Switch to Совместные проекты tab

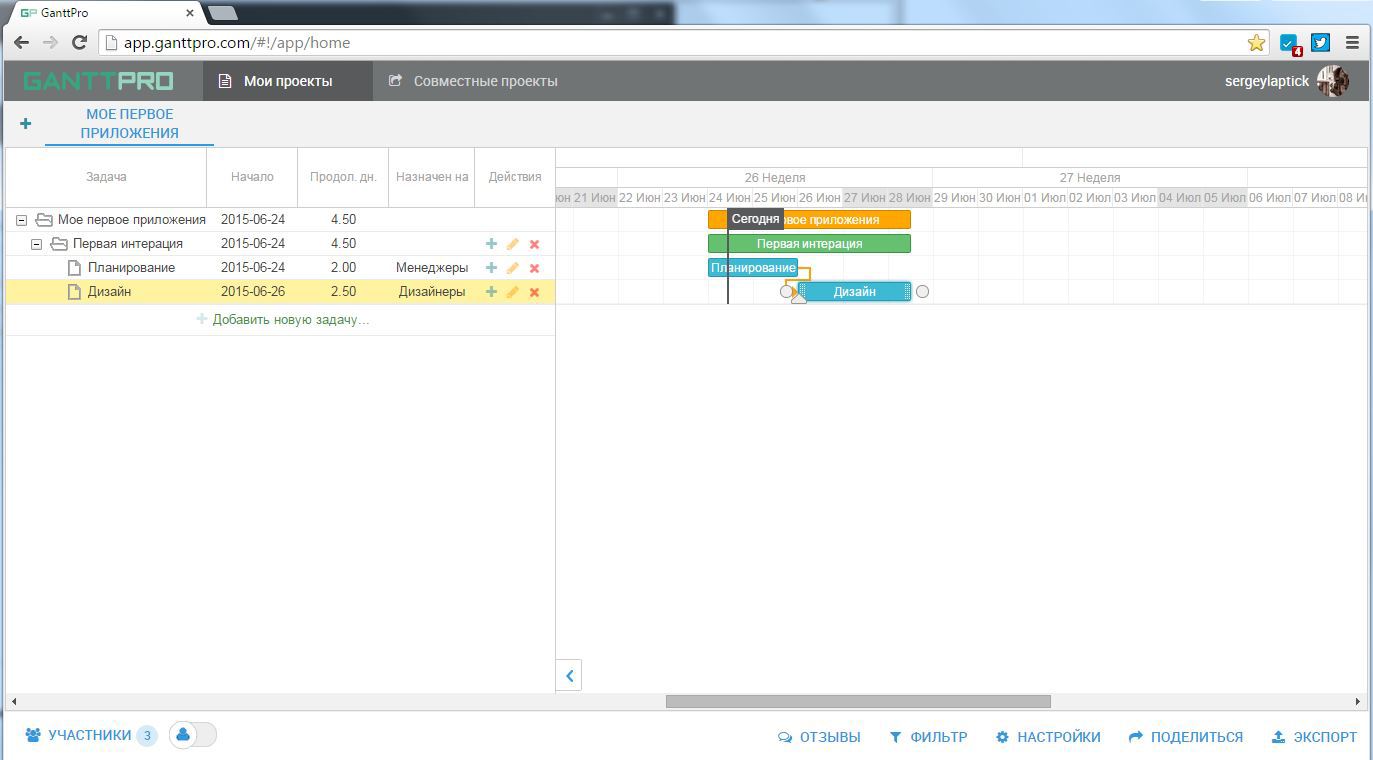[x=473, y=81]
